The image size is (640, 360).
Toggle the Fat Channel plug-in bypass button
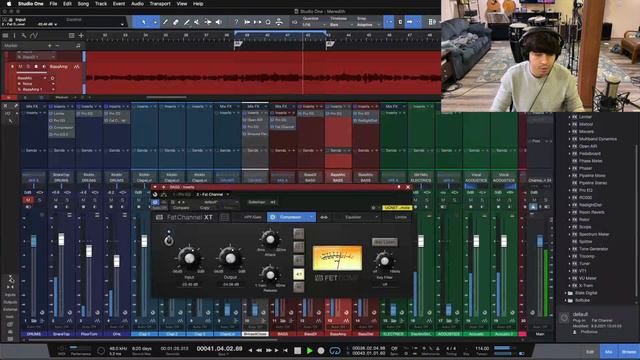[x=156, y=202]
